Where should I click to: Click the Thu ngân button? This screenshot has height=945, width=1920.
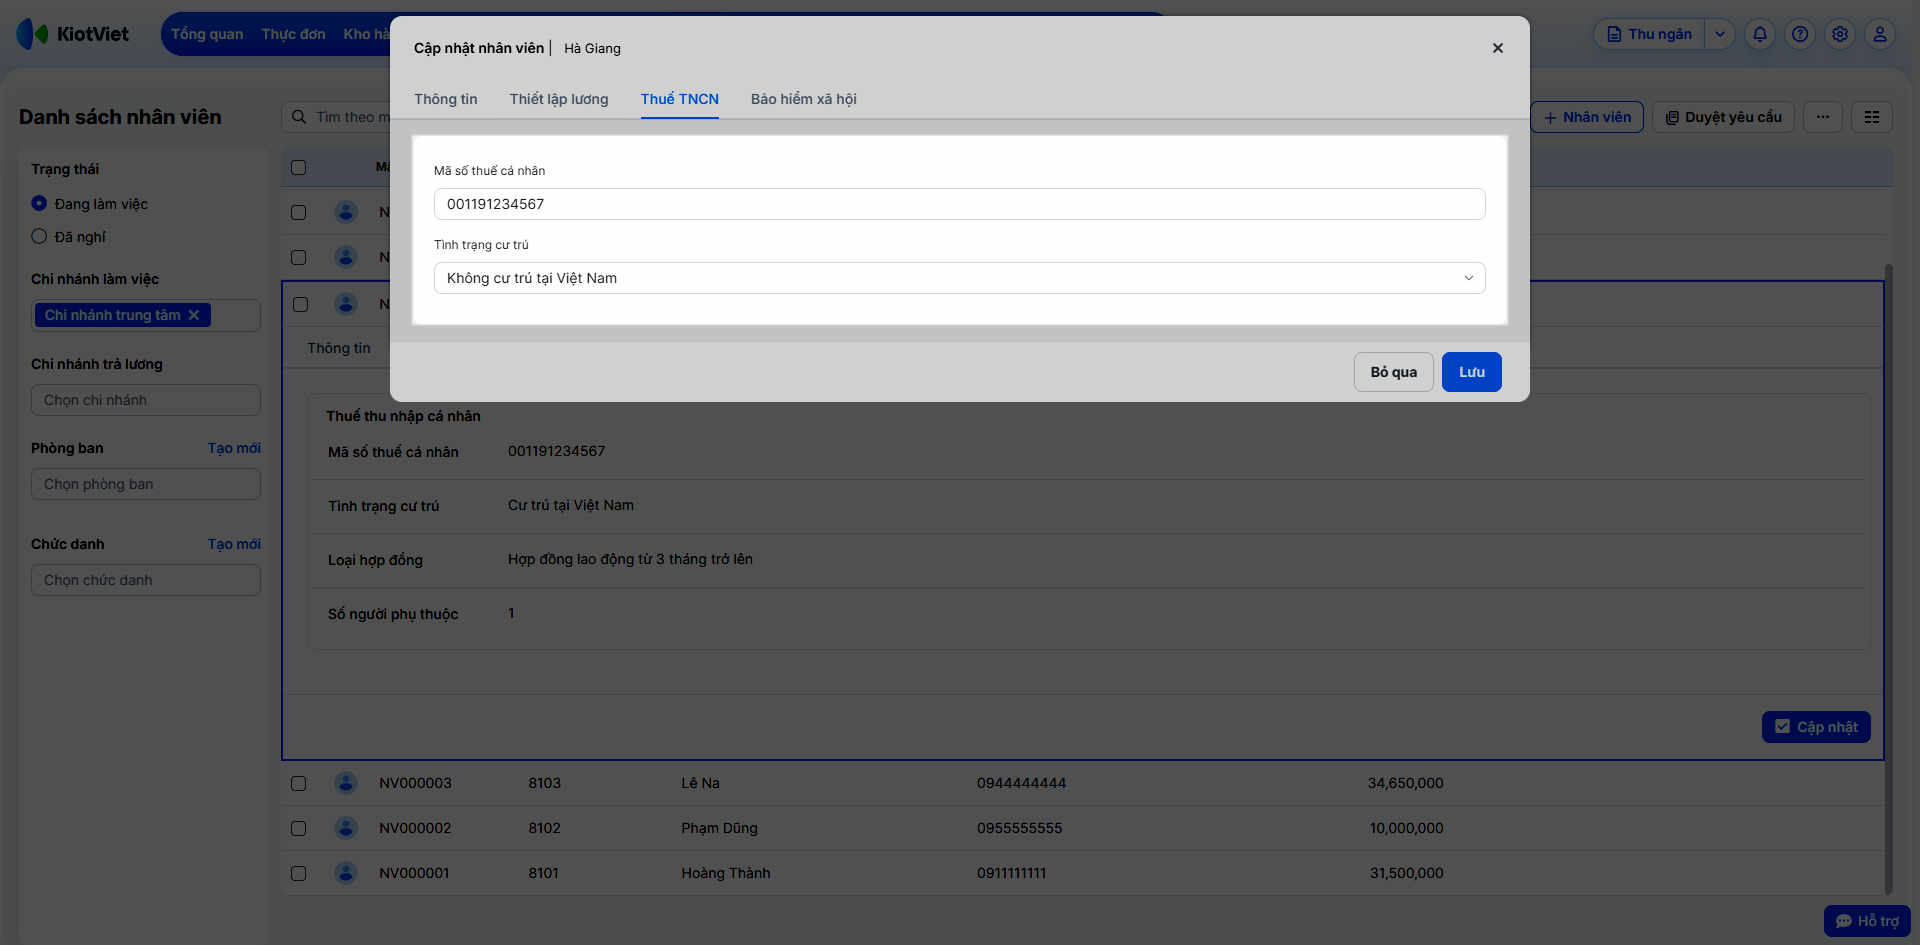[1650, 34]
